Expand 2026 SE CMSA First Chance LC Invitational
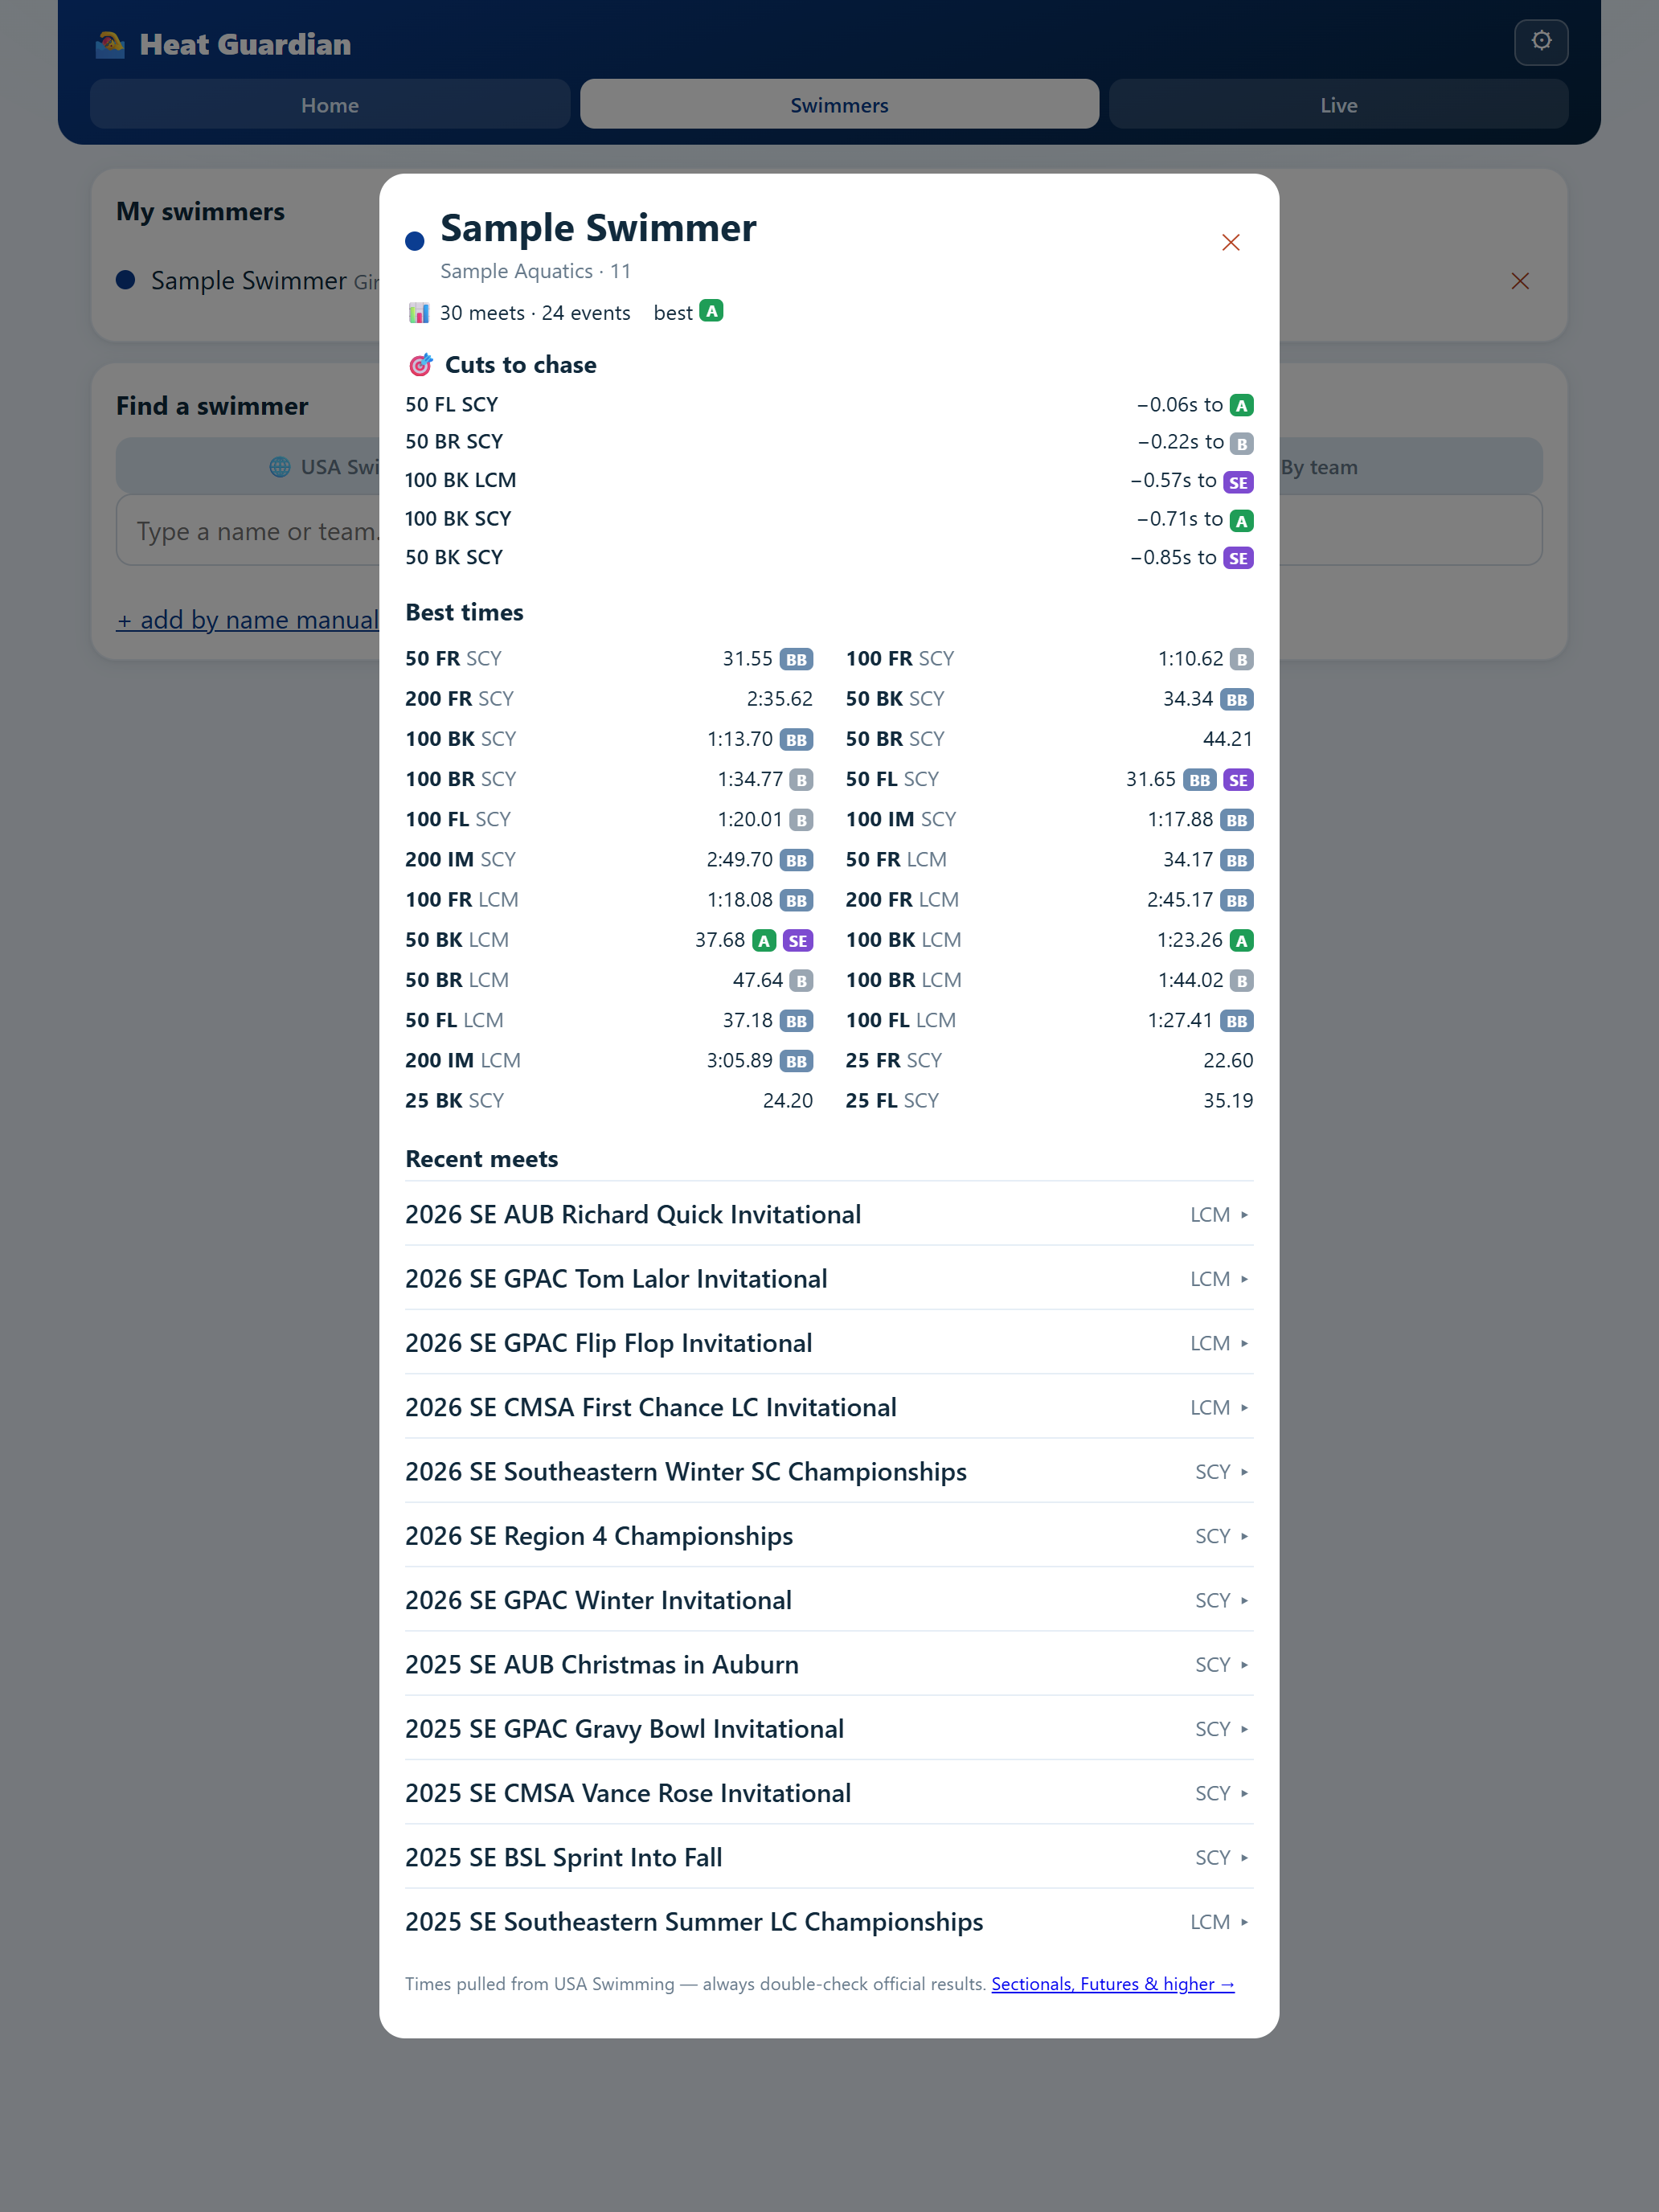This screenshot has height=2212, width=1659. (x=829, y=1407)
